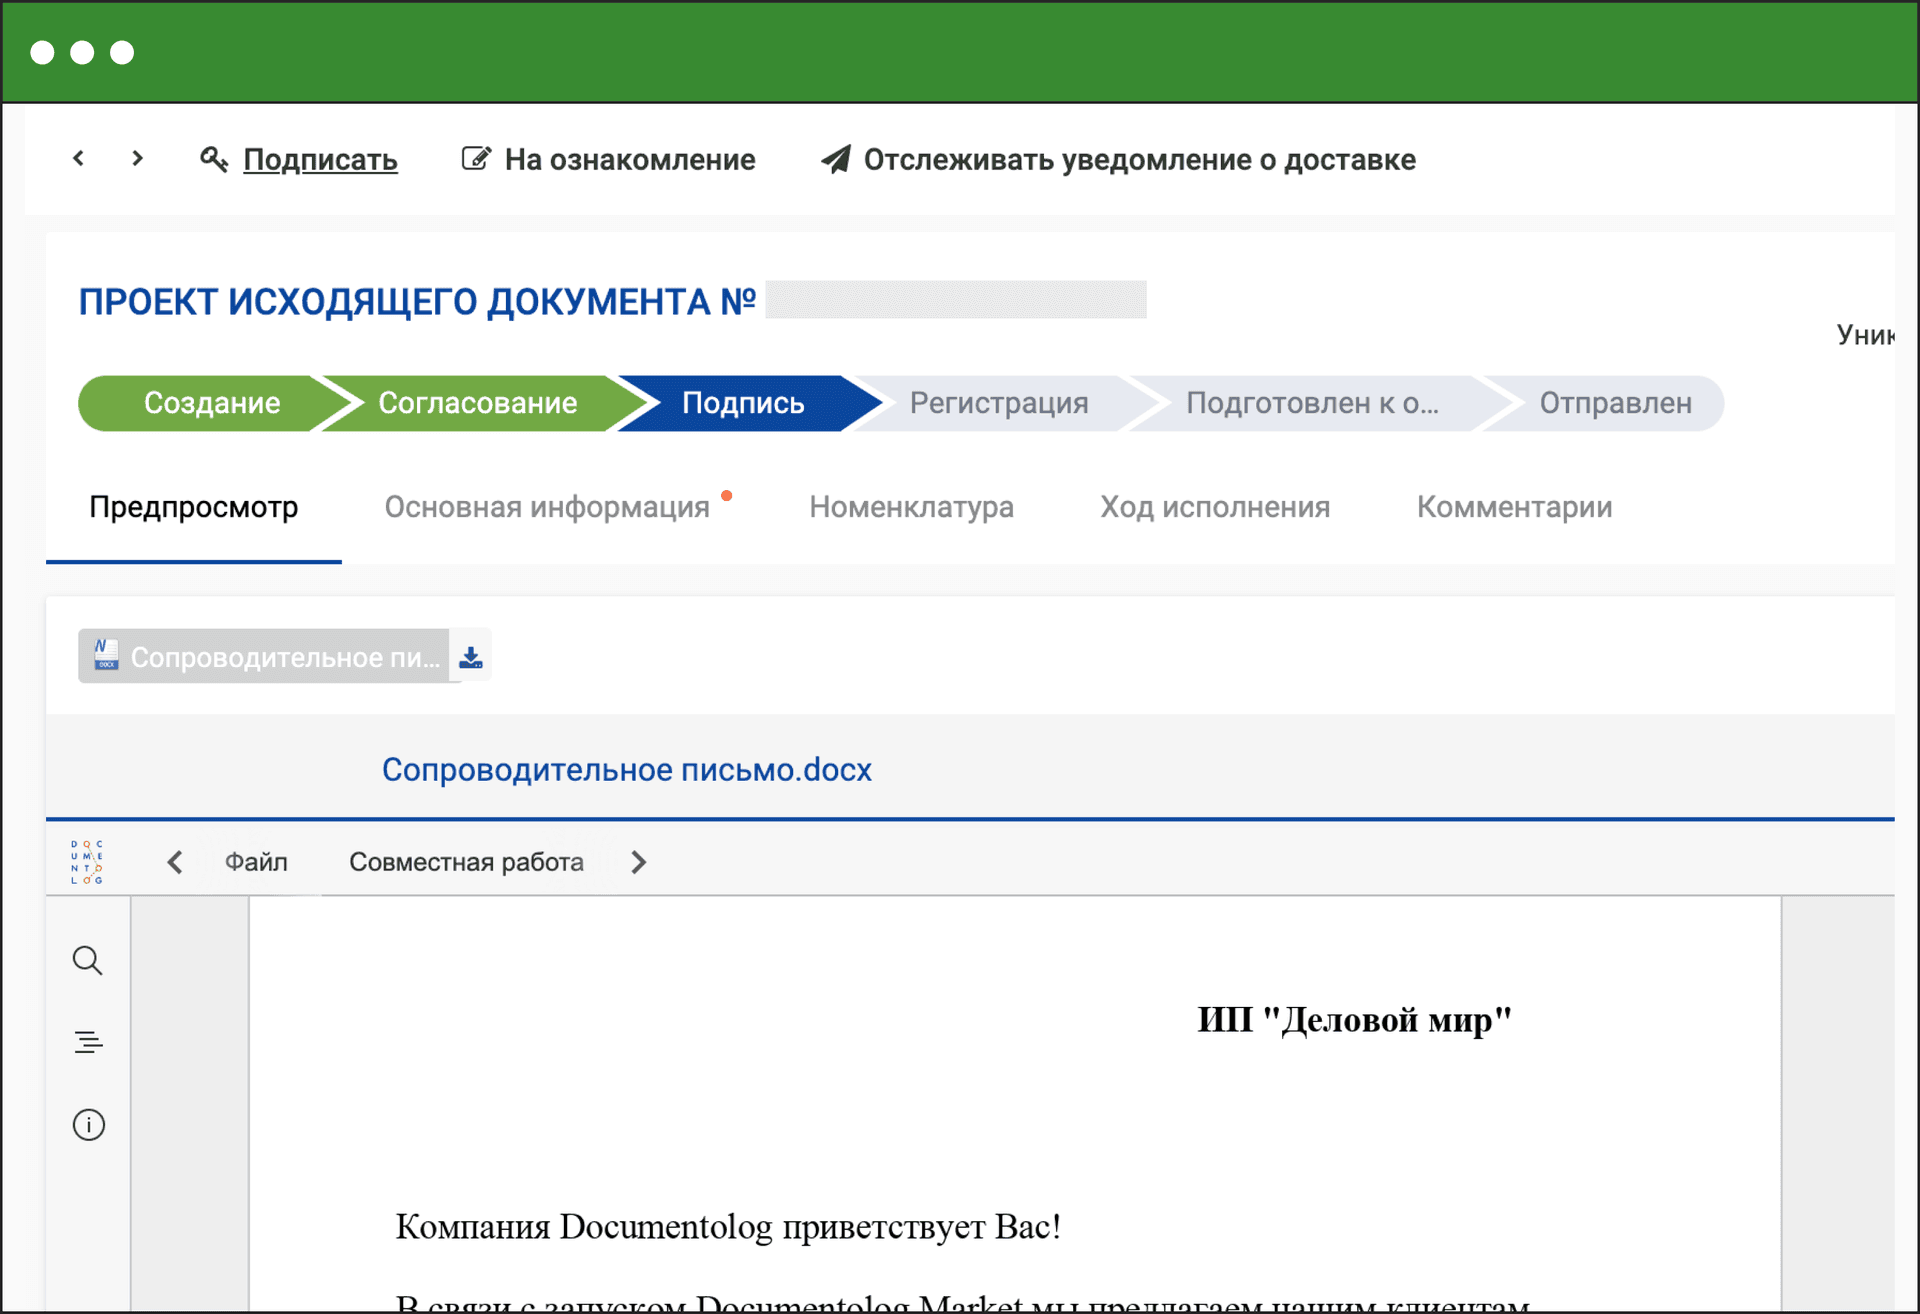Screen dimensions: 1920x1314
Task: Switch to the Комментарии tab
Action: pyautogui.click(x=1513, y=507)
